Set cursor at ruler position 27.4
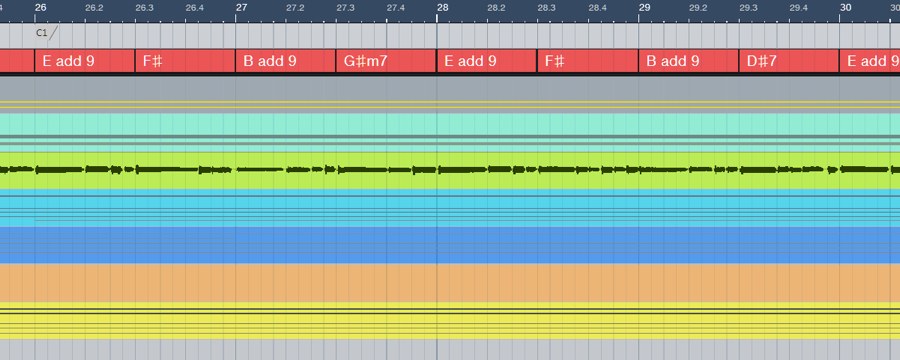The width and height of the screenshot is (900, 360). 395,7
